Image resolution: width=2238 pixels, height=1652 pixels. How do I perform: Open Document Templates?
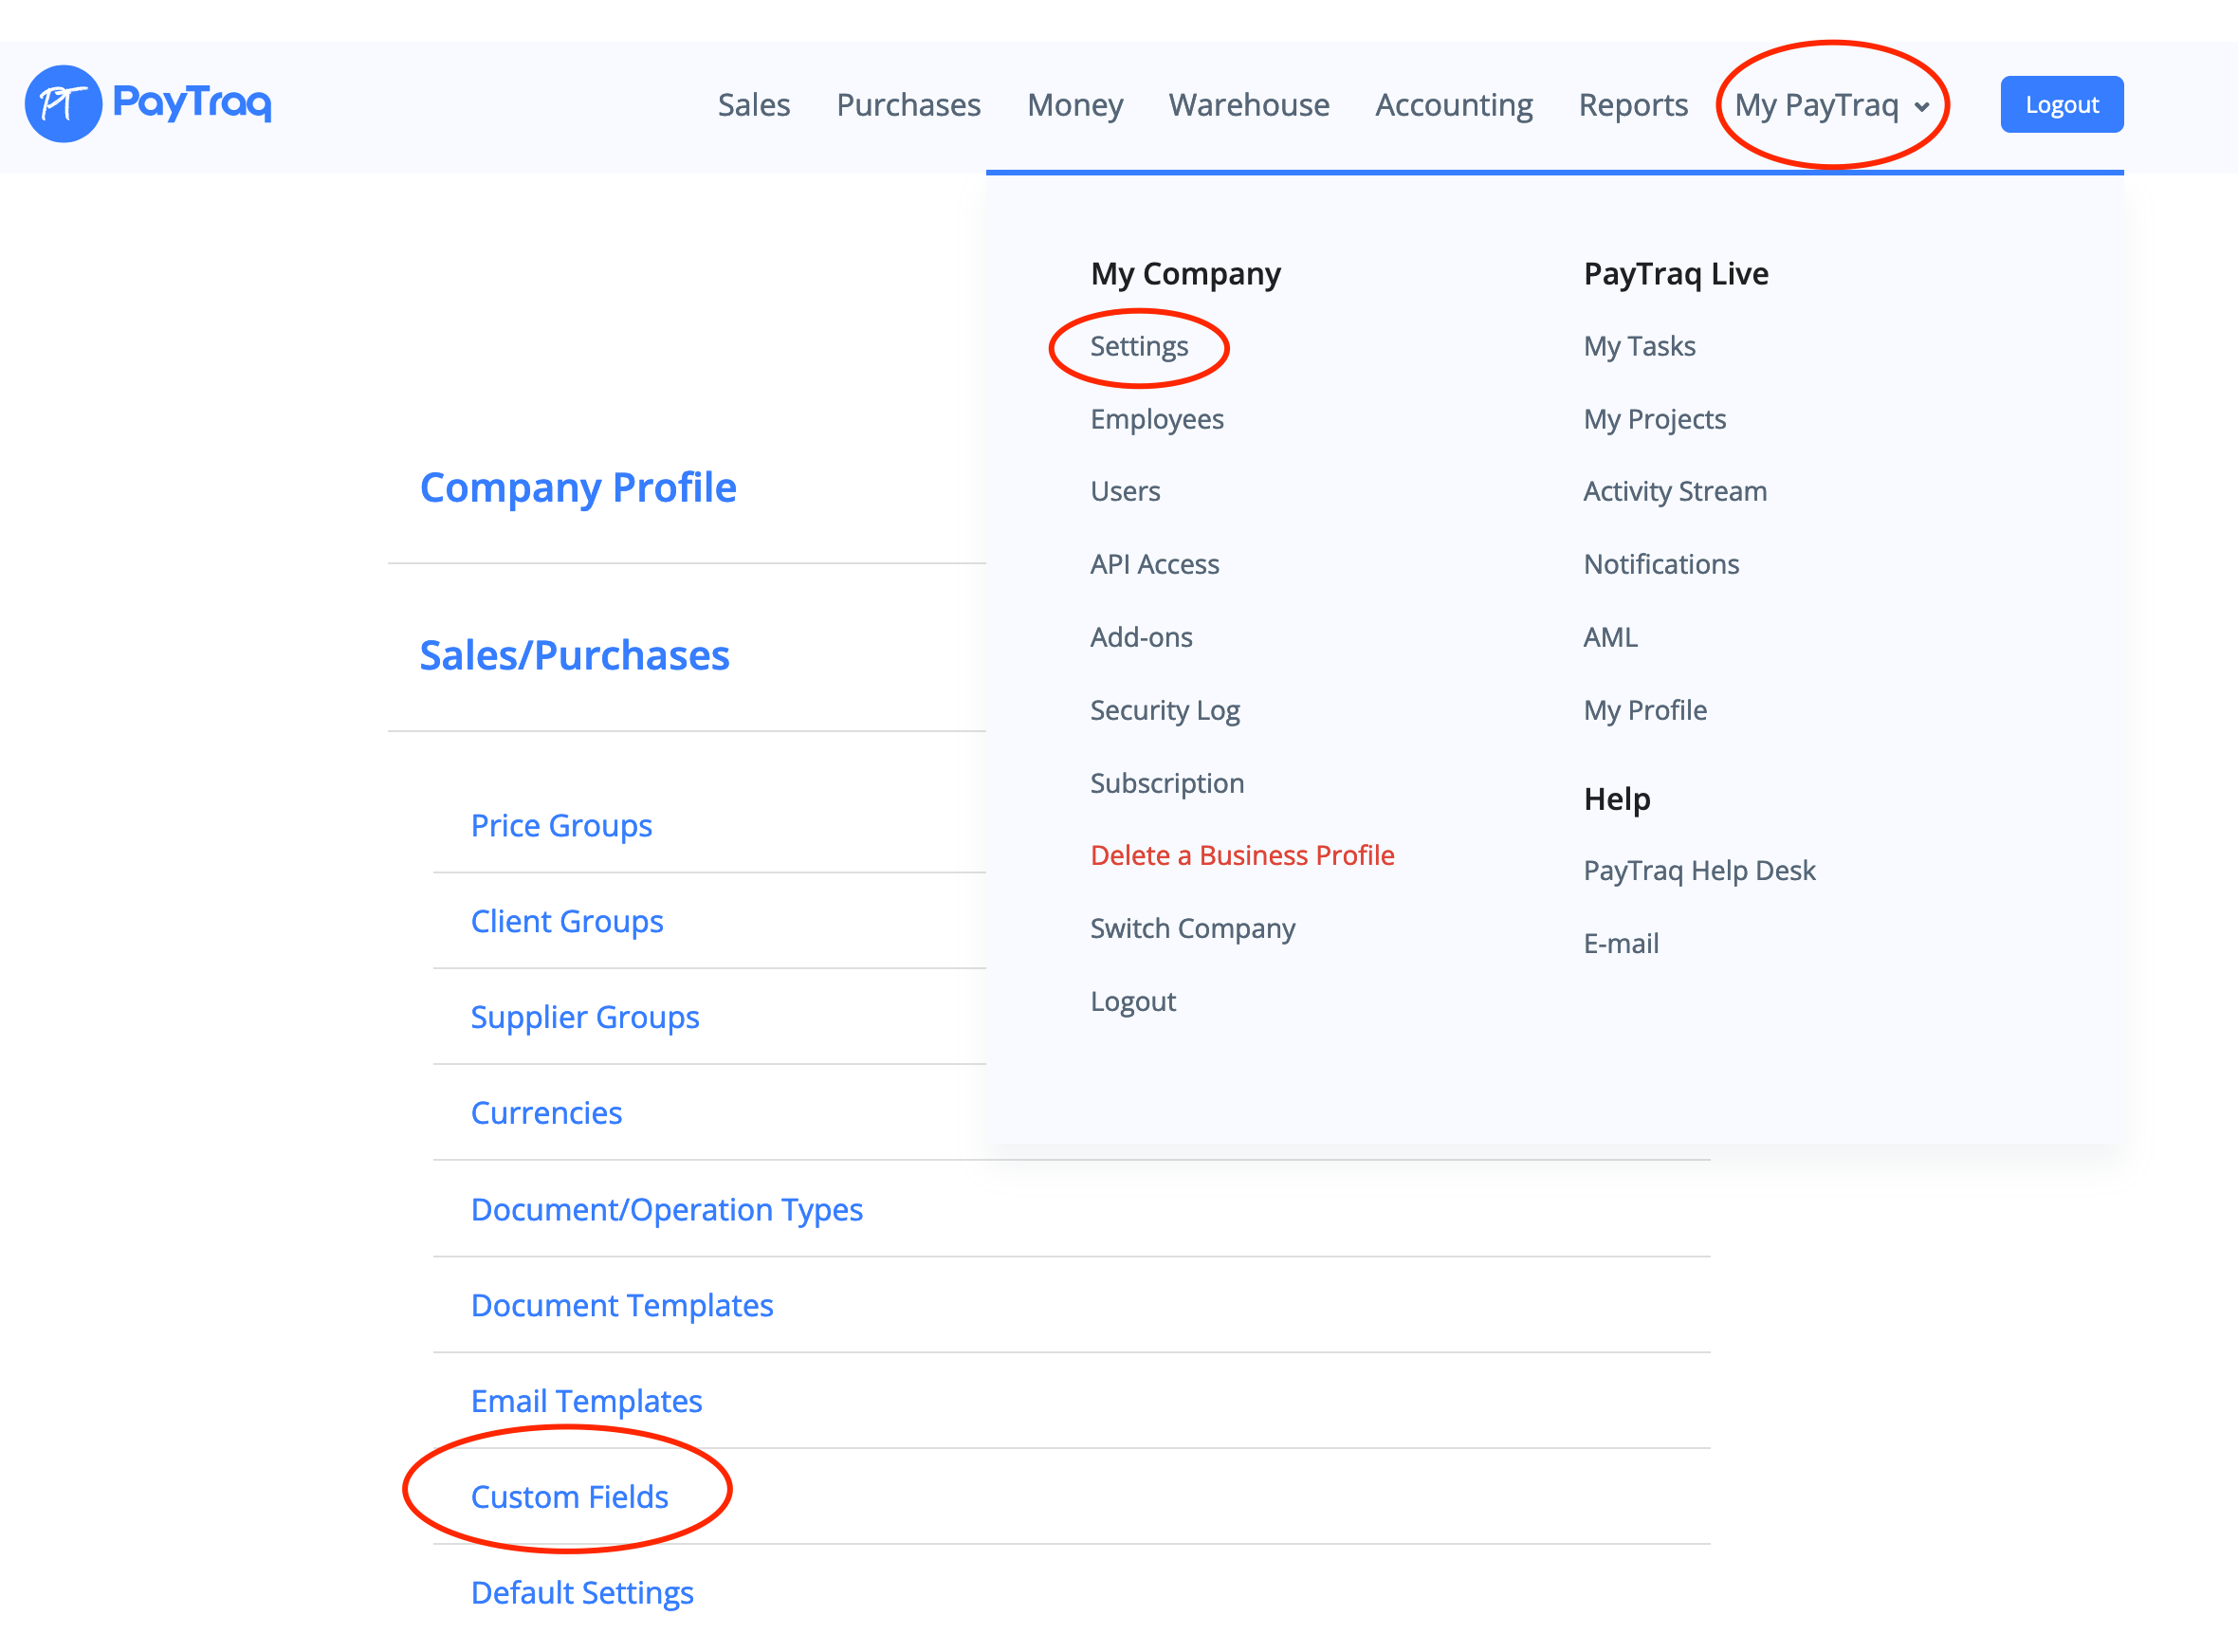click(622, 1305)
